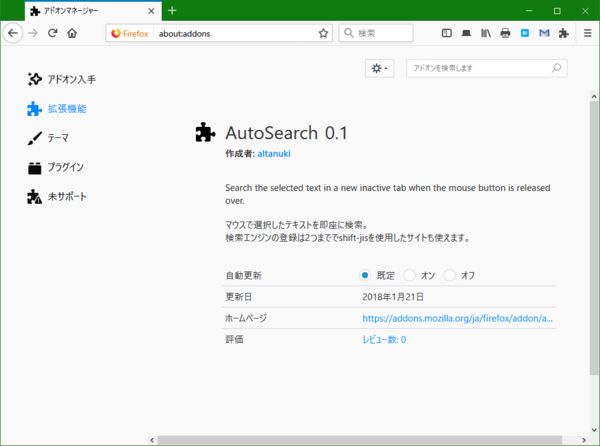Viewport: 600px width, 446px height.
Task: Click the 評価 row label
Action: click(x=234, y=339)
